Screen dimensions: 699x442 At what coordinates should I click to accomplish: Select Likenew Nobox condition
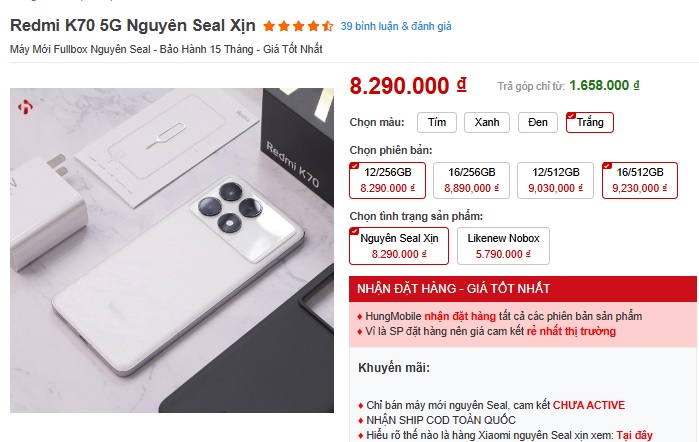503,246
